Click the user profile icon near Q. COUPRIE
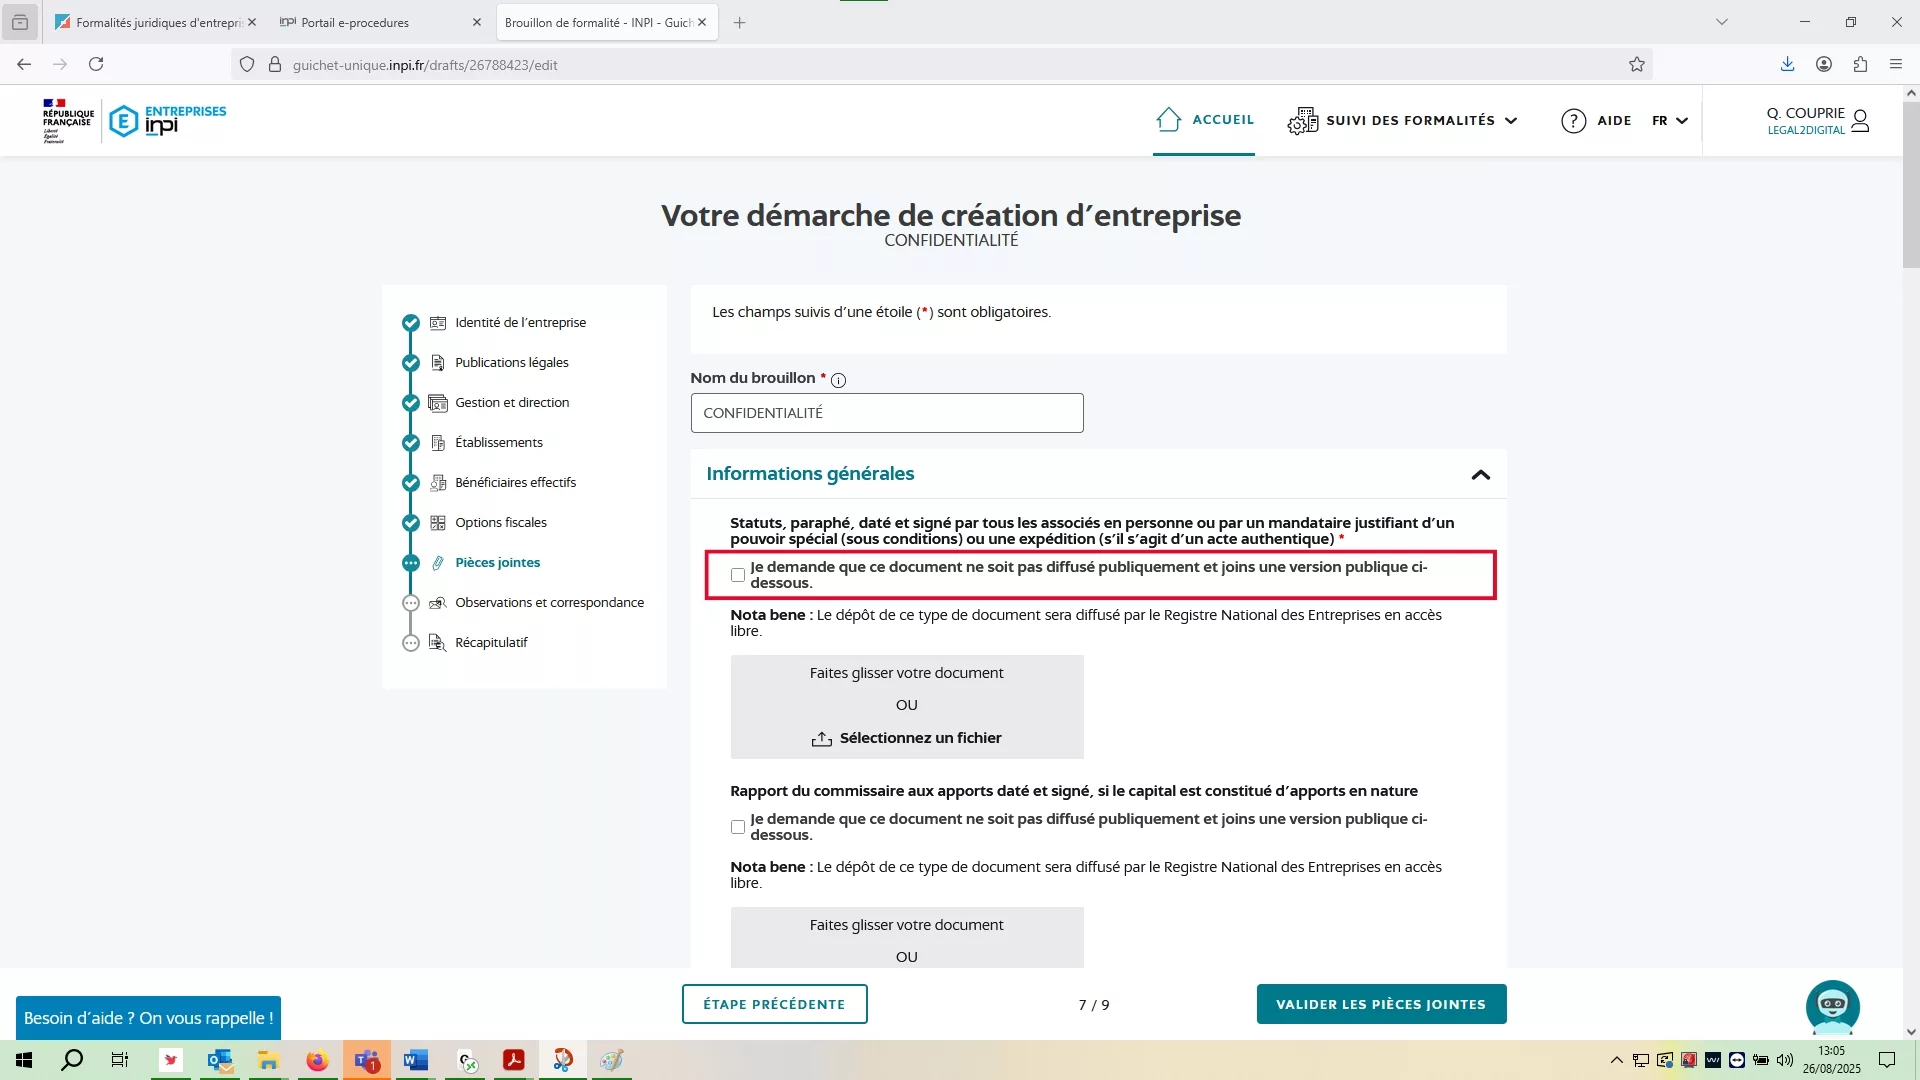1920x1080 pixels. click(1860, 121)
